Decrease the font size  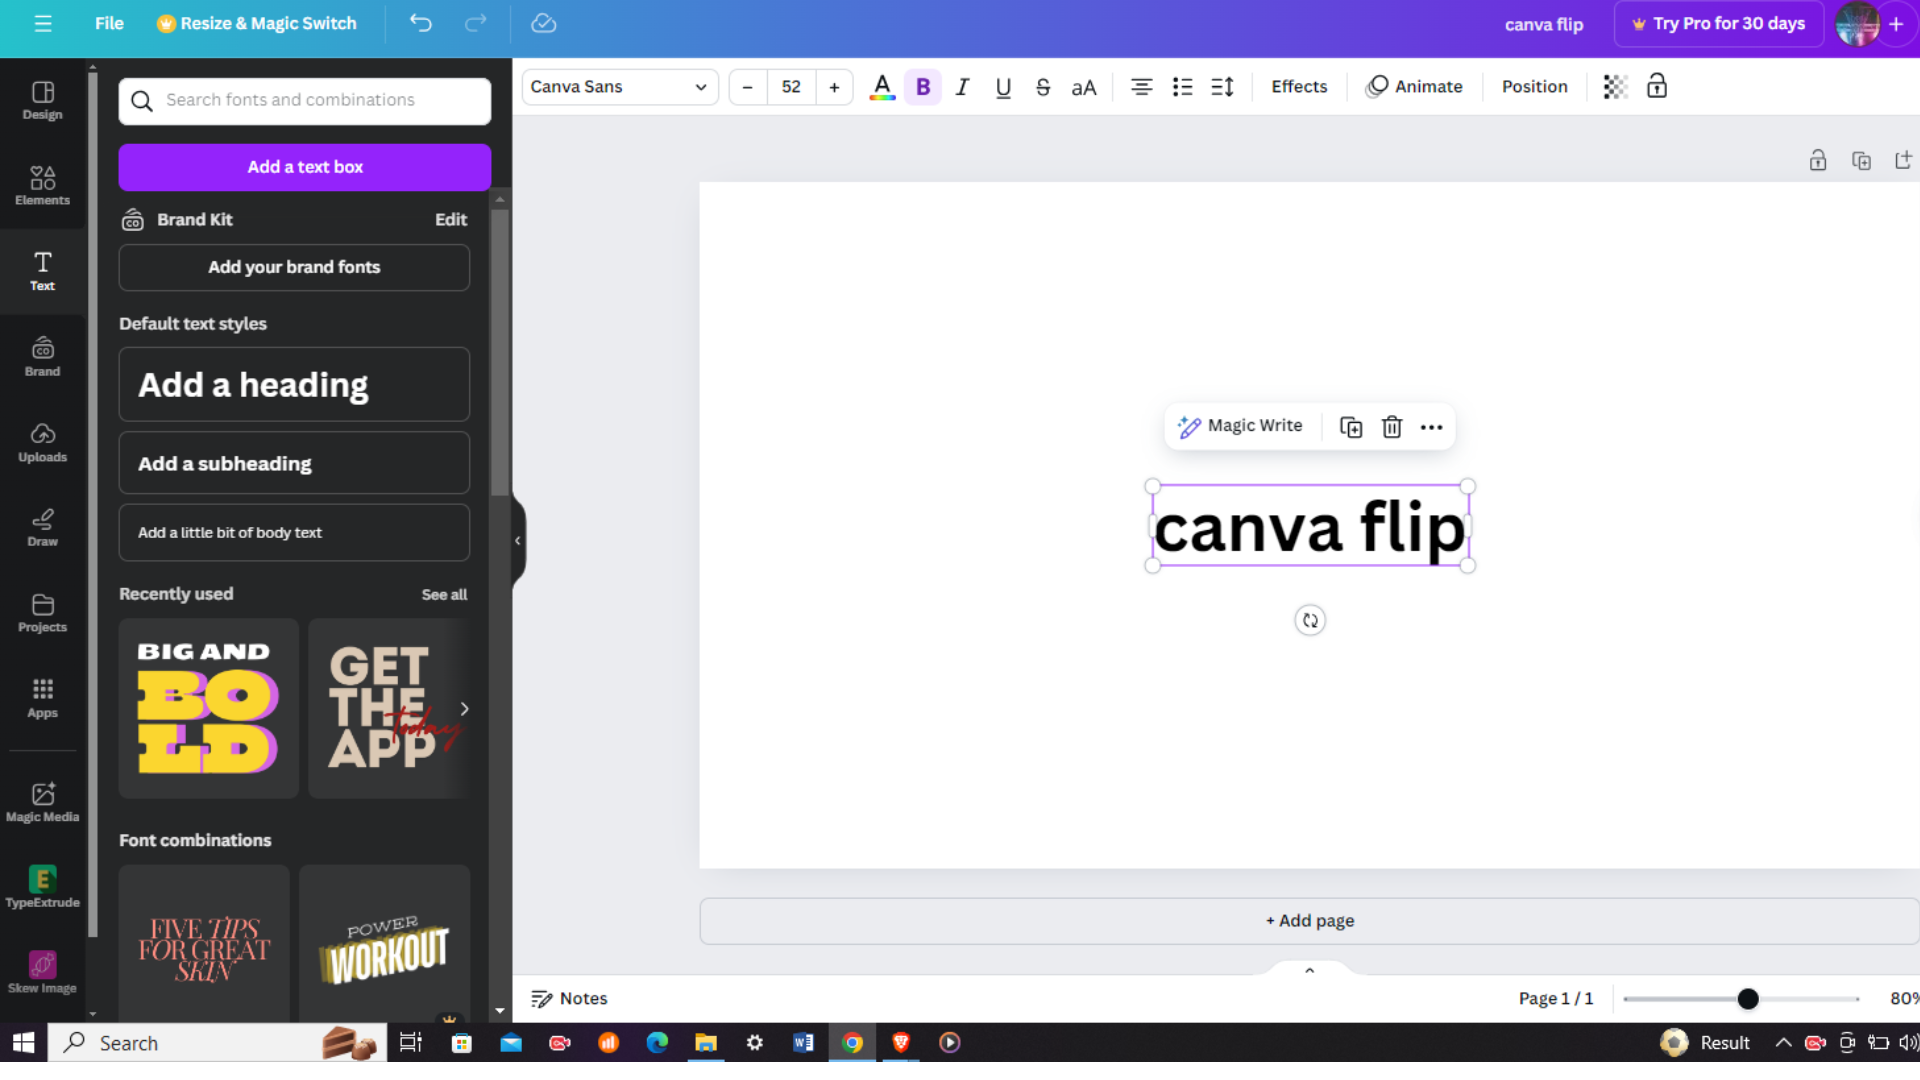tap(747, 87)
